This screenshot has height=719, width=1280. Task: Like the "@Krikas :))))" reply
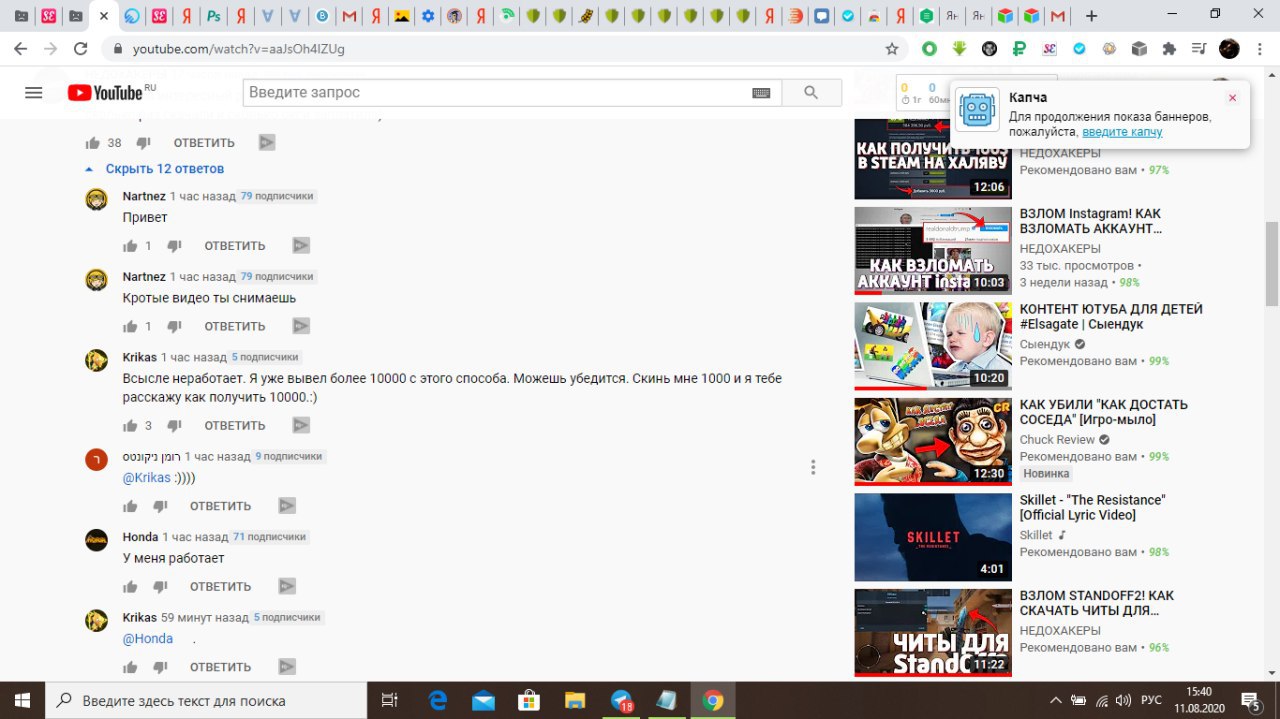pos(130,506)
